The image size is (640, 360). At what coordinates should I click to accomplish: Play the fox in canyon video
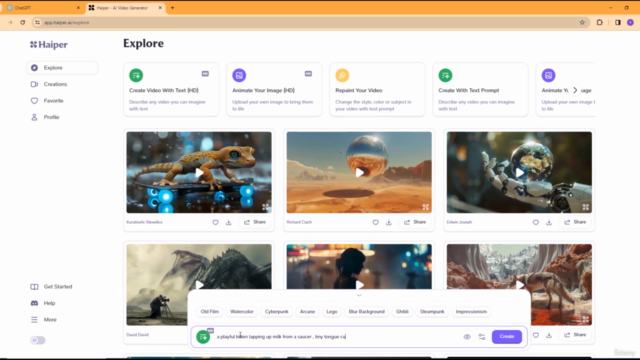coord(519,284)
